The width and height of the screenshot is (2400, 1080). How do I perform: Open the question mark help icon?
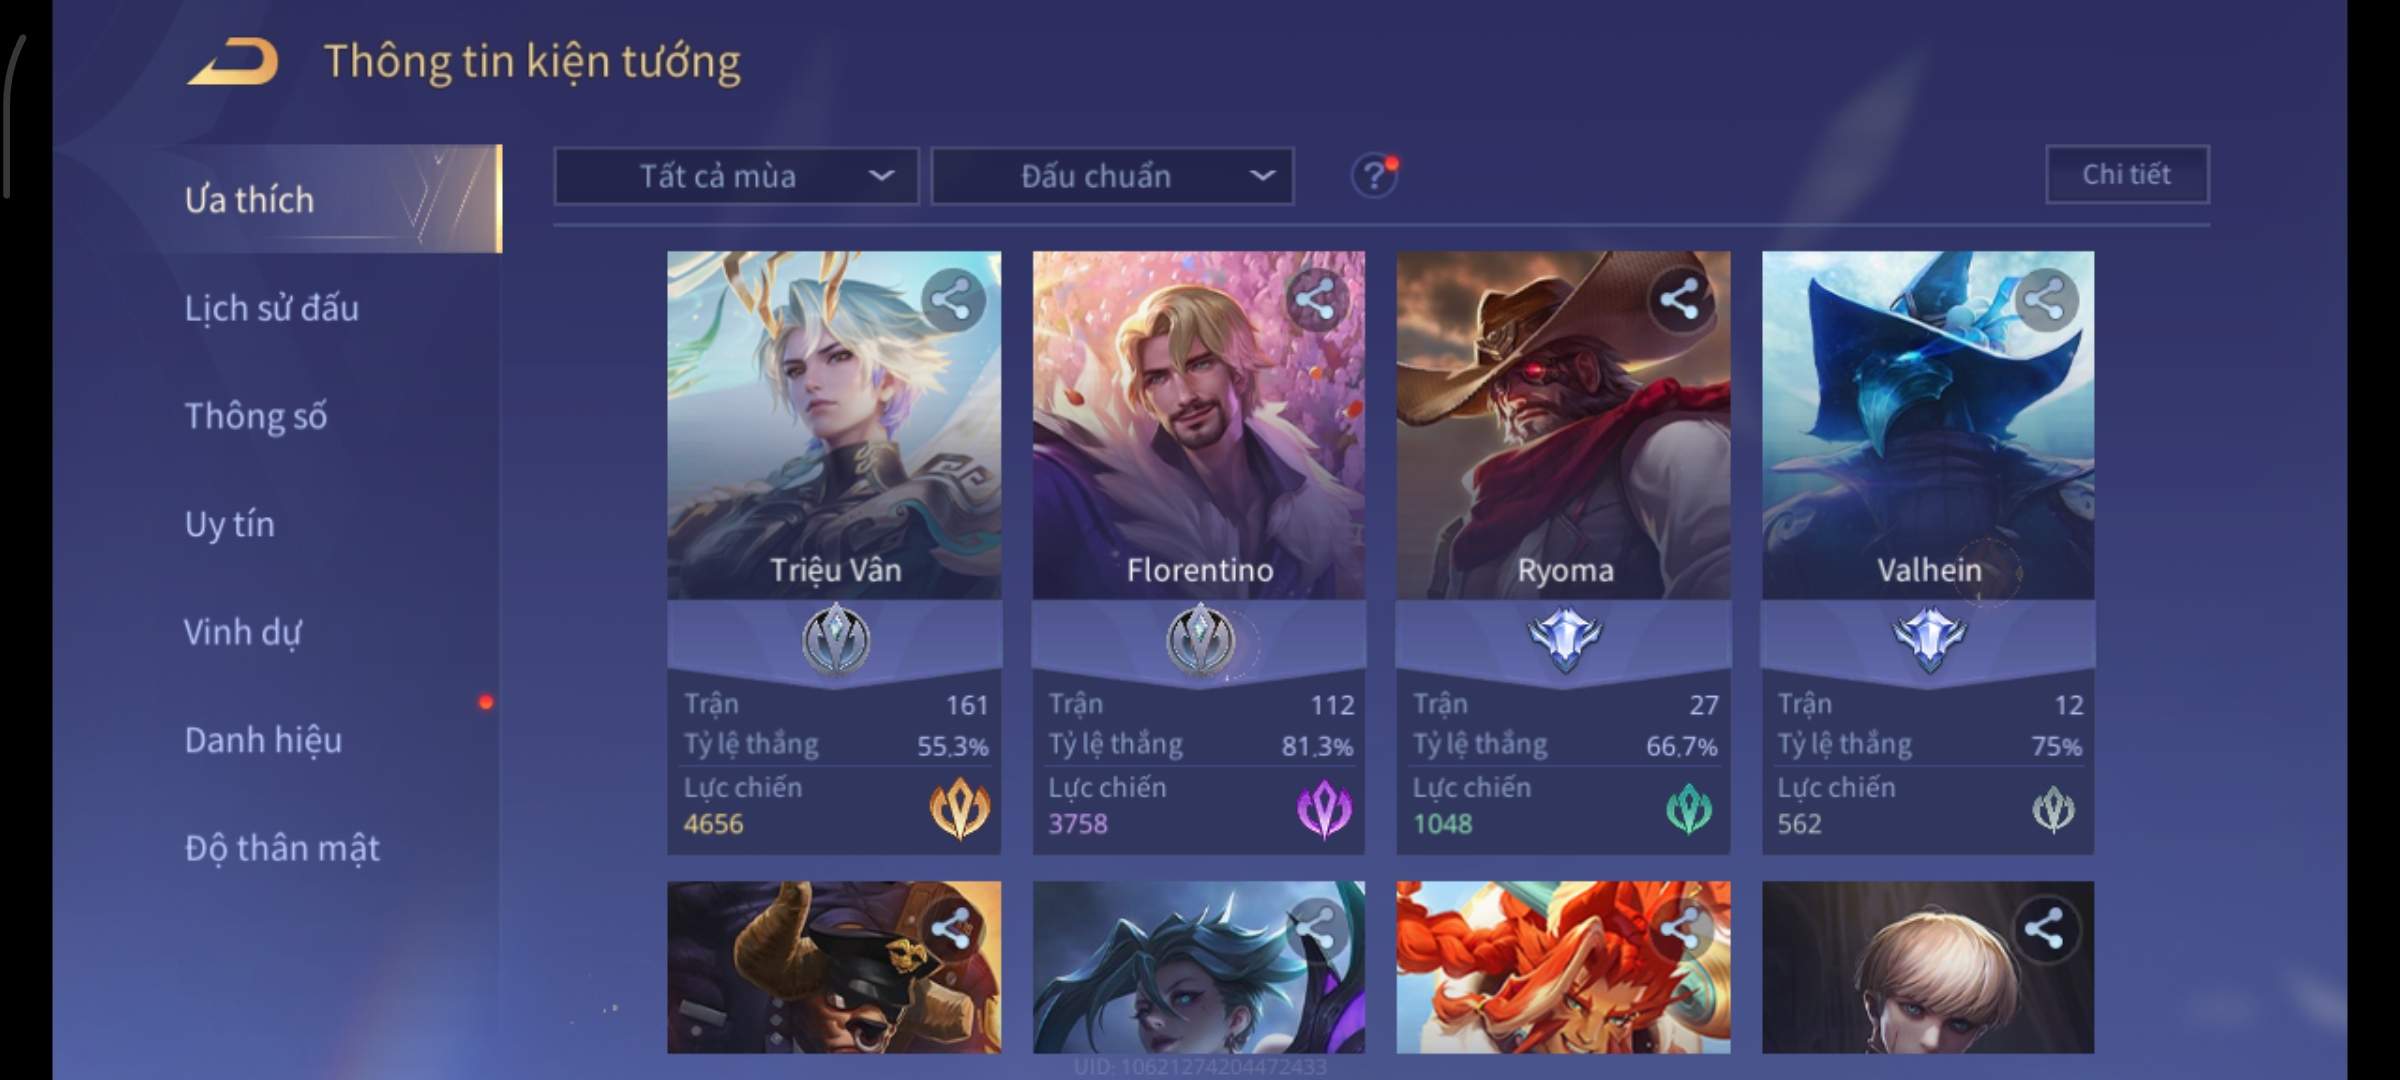tap(1375, 176)
